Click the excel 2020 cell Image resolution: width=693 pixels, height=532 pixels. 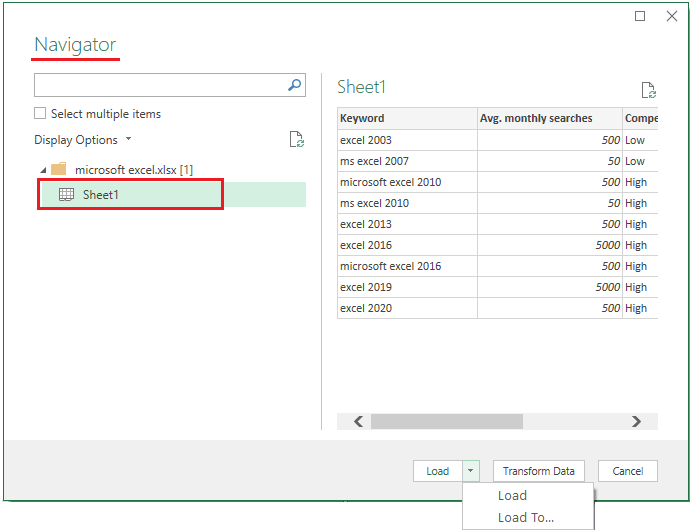tap(407, 308)
